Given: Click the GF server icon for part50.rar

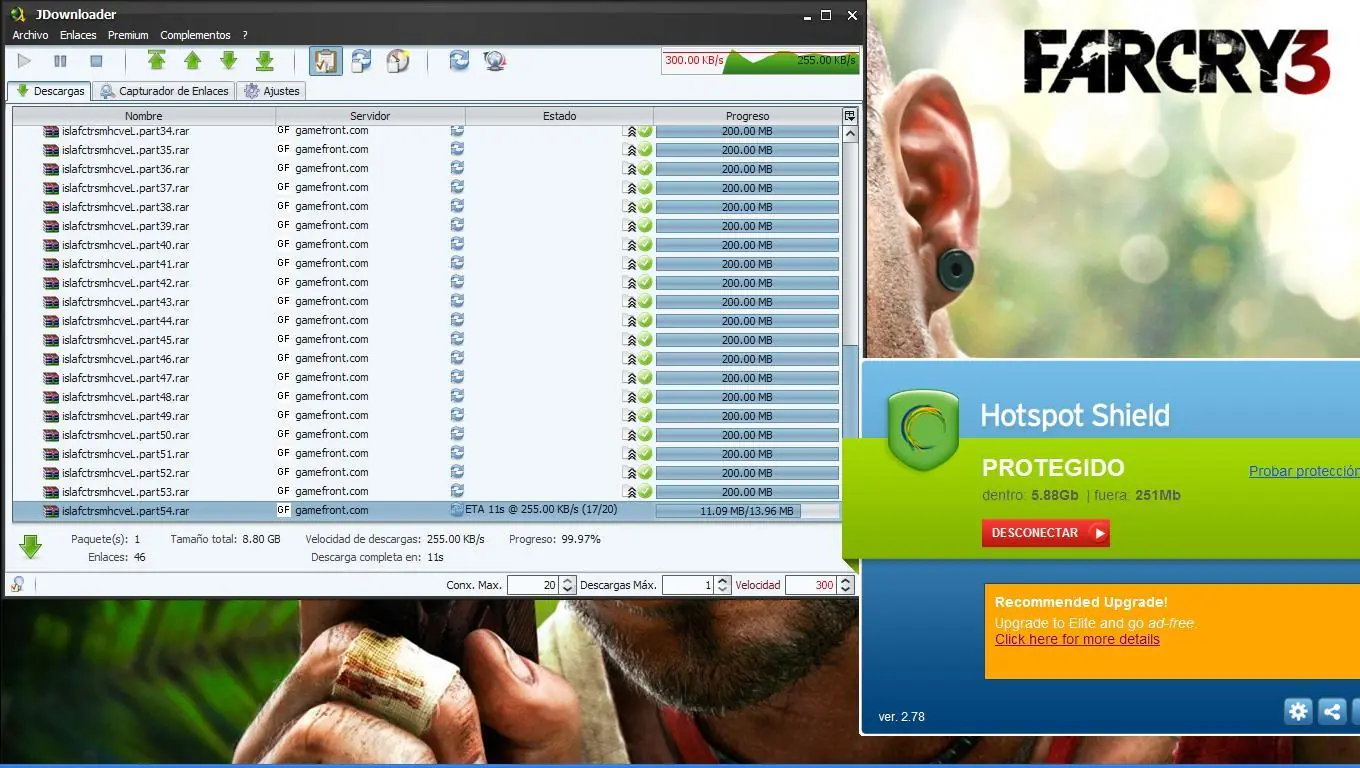Looking at the screenshot, I should click(x=284, y=435).
